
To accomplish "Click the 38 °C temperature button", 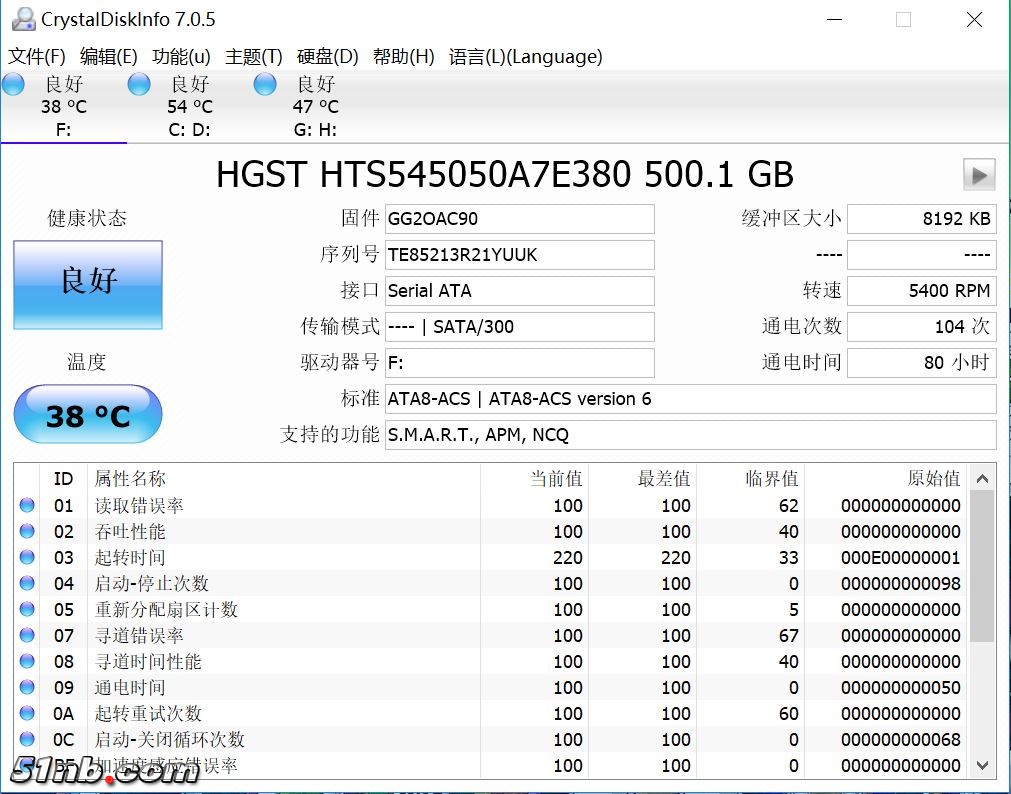I will click(x=88, y=415).
